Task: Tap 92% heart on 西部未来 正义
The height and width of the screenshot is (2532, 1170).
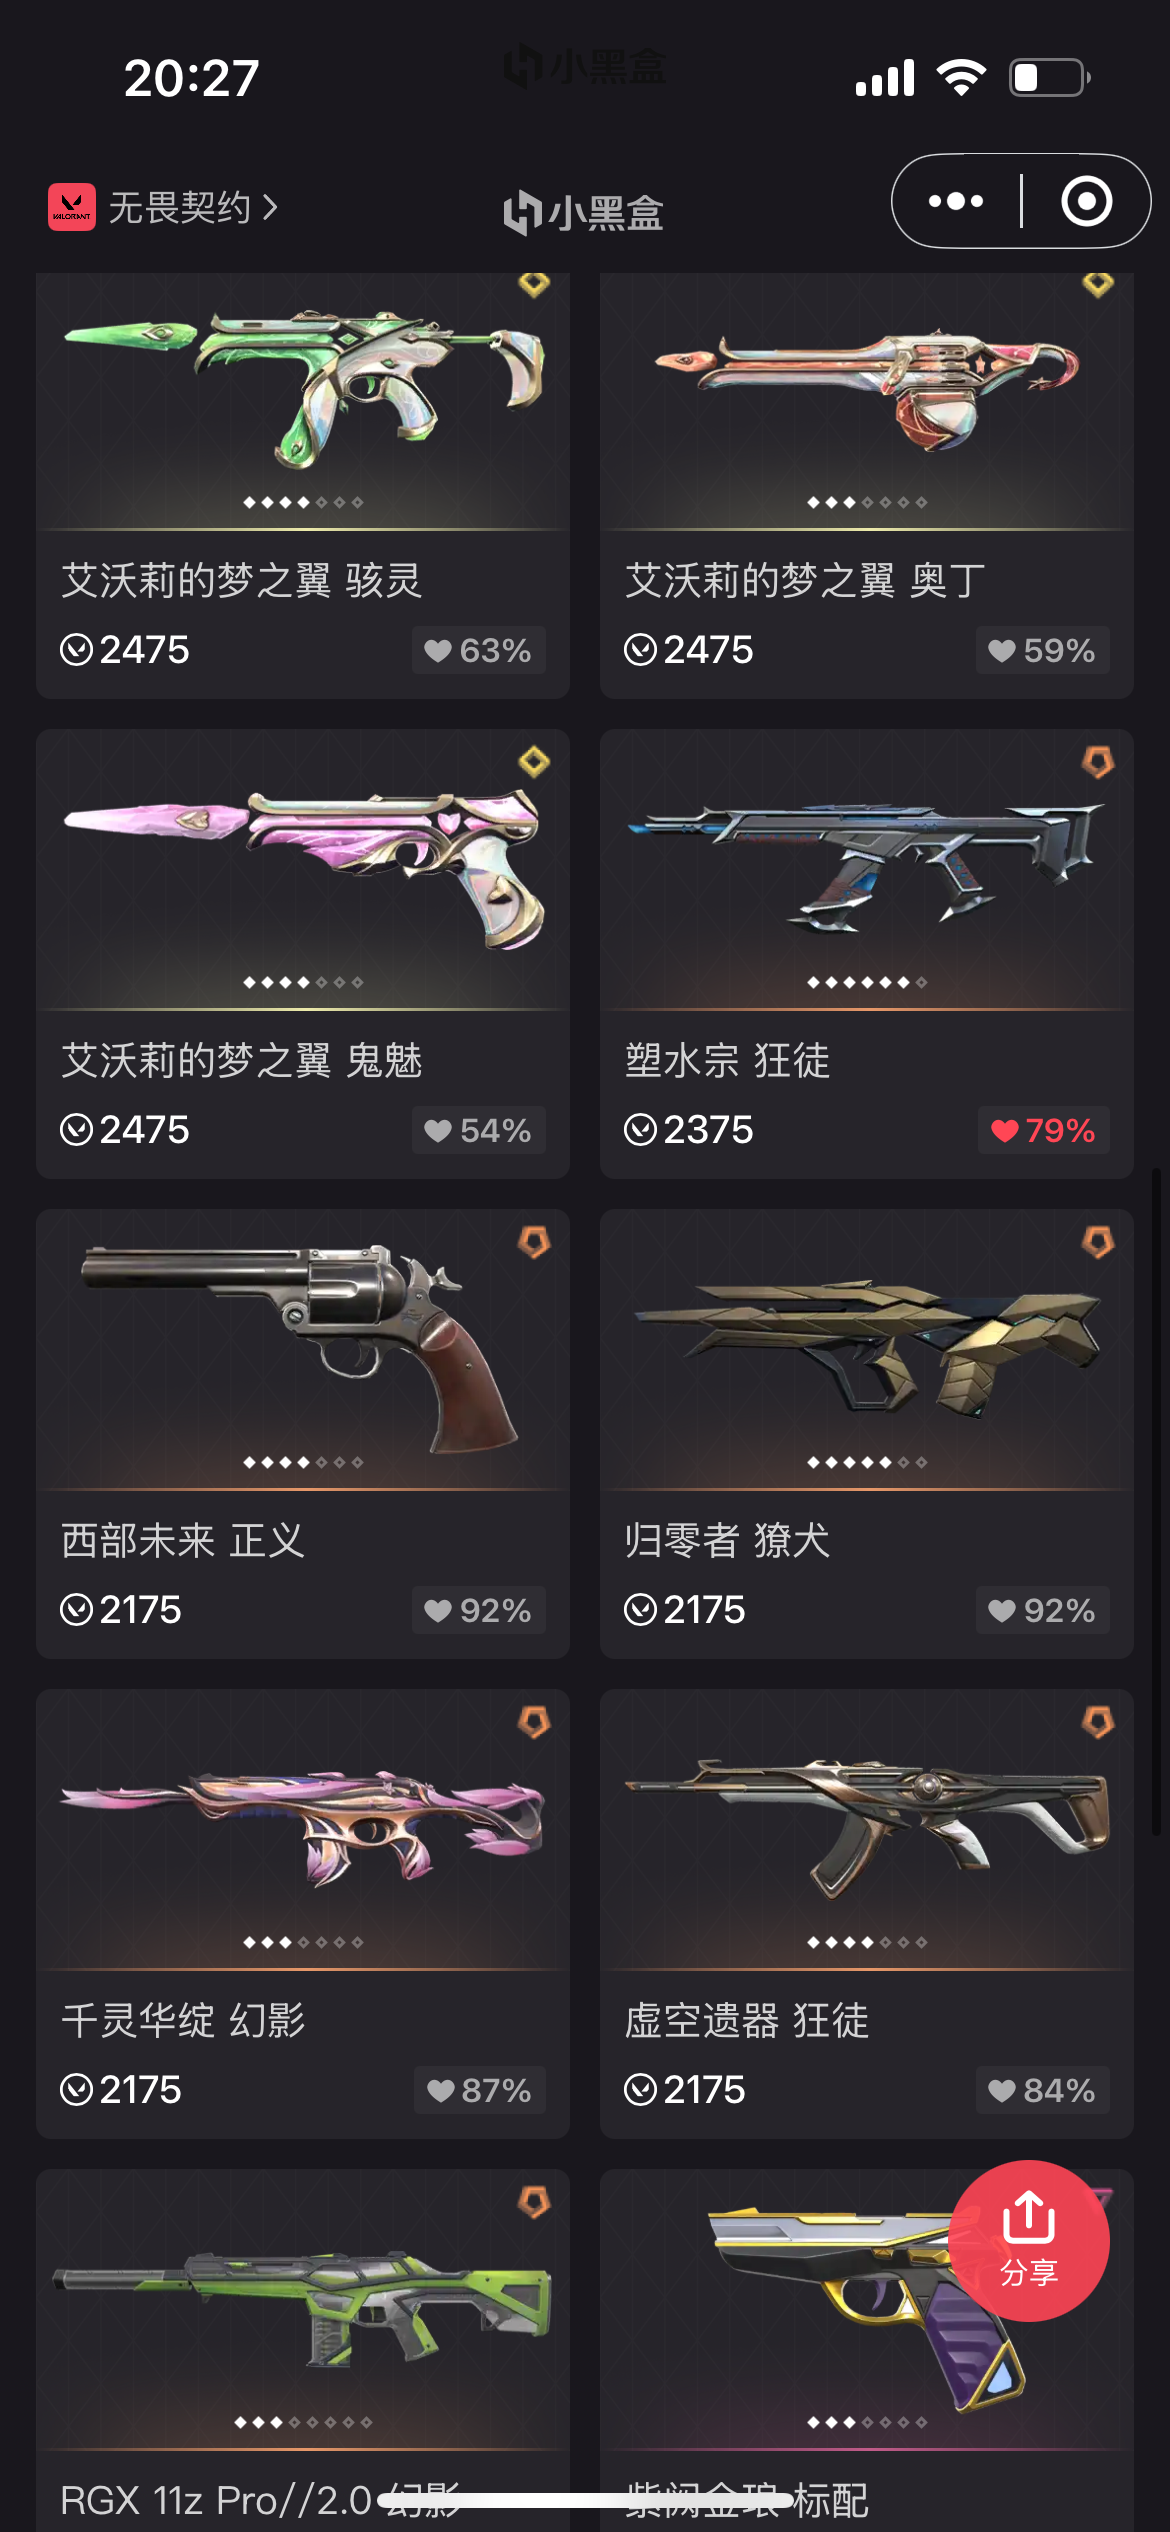Action: 478,1610
